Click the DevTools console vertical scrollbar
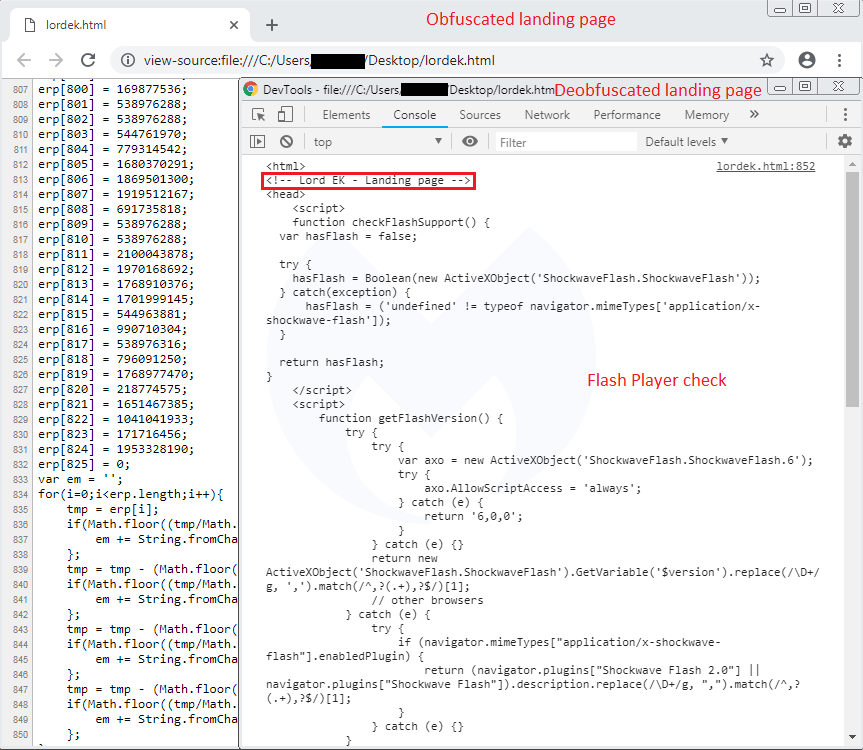 pos(852,300)
